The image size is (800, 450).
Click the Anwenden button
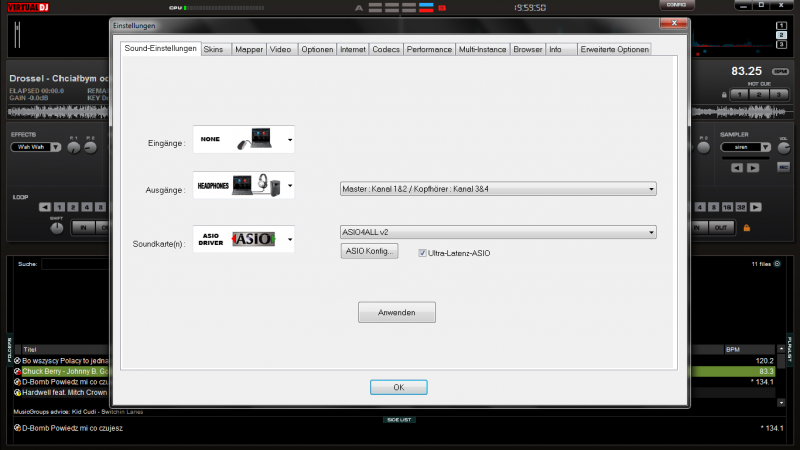[397, 312]
